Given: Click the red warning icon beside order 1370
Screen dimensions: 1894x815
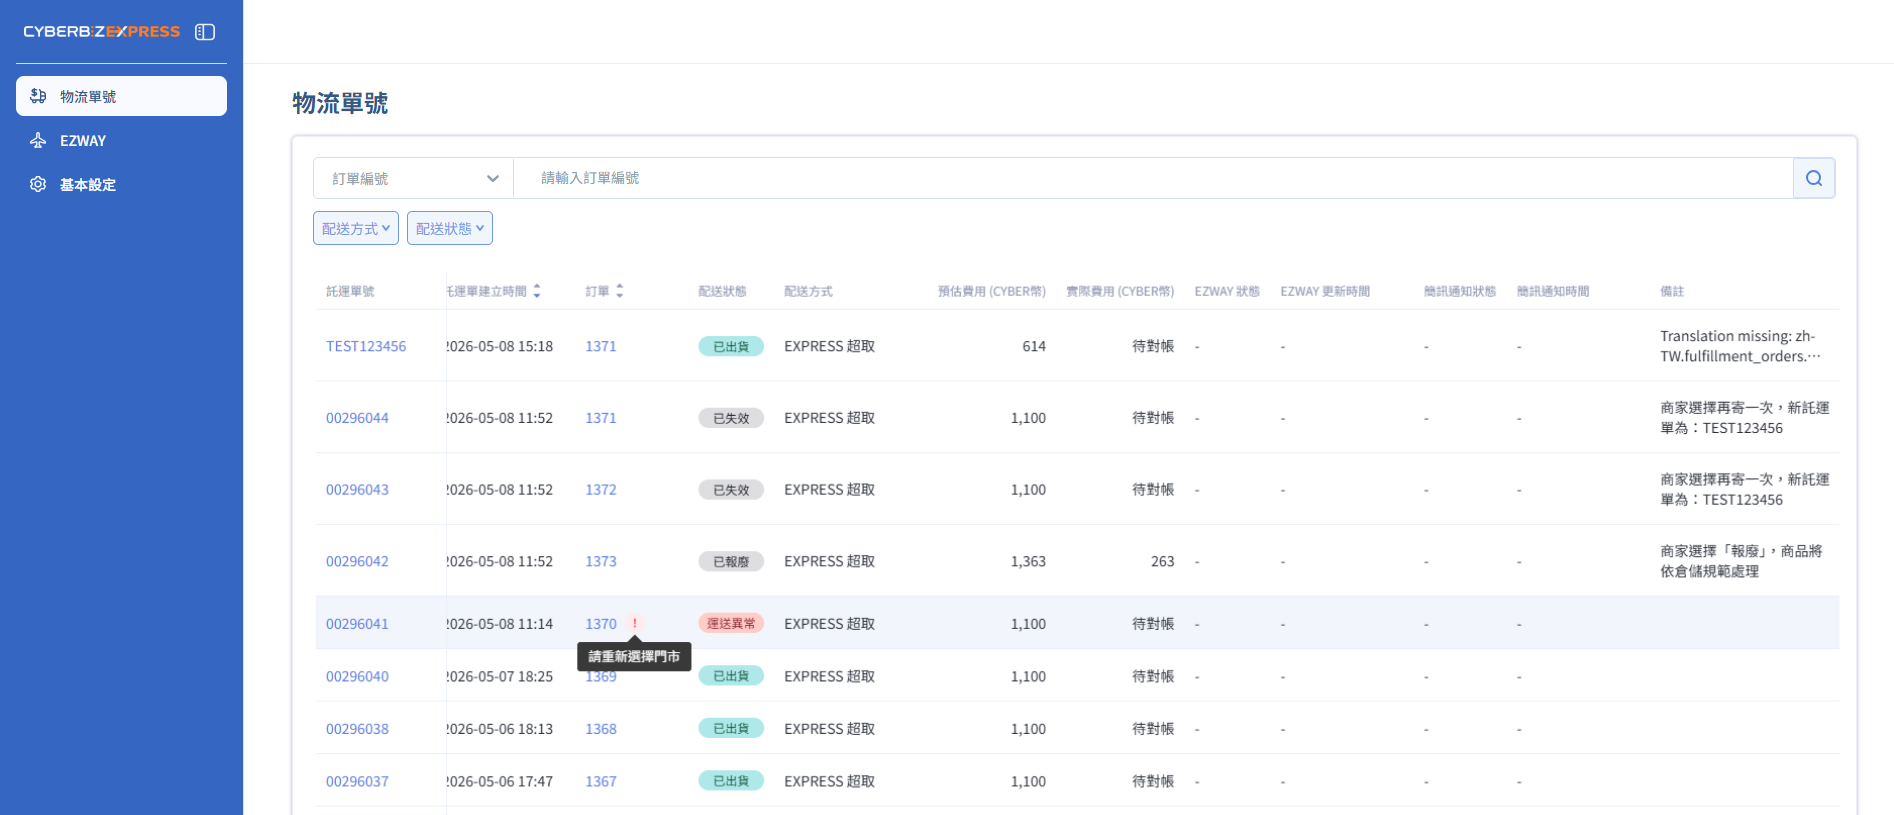Looking at the screenshot, I should (634, 624).
